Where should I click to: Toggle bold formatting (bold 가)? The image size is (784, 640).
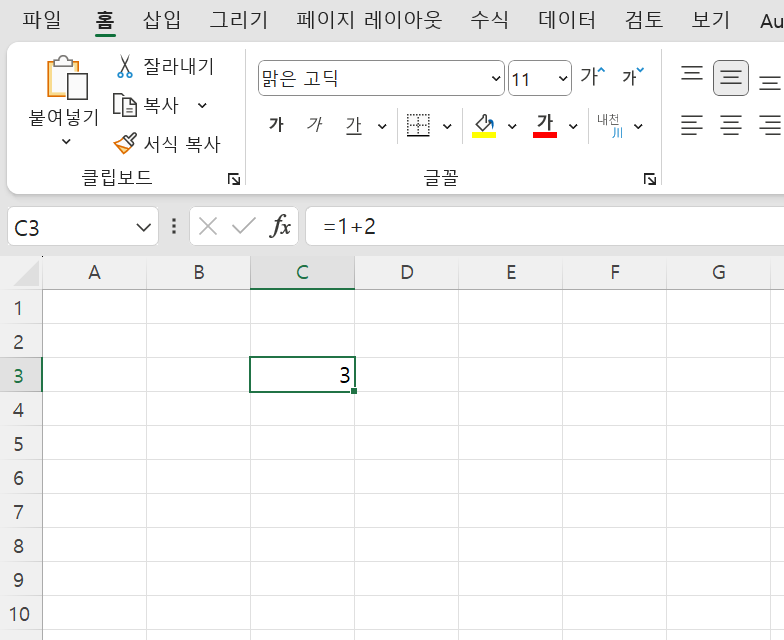[276, 124]
